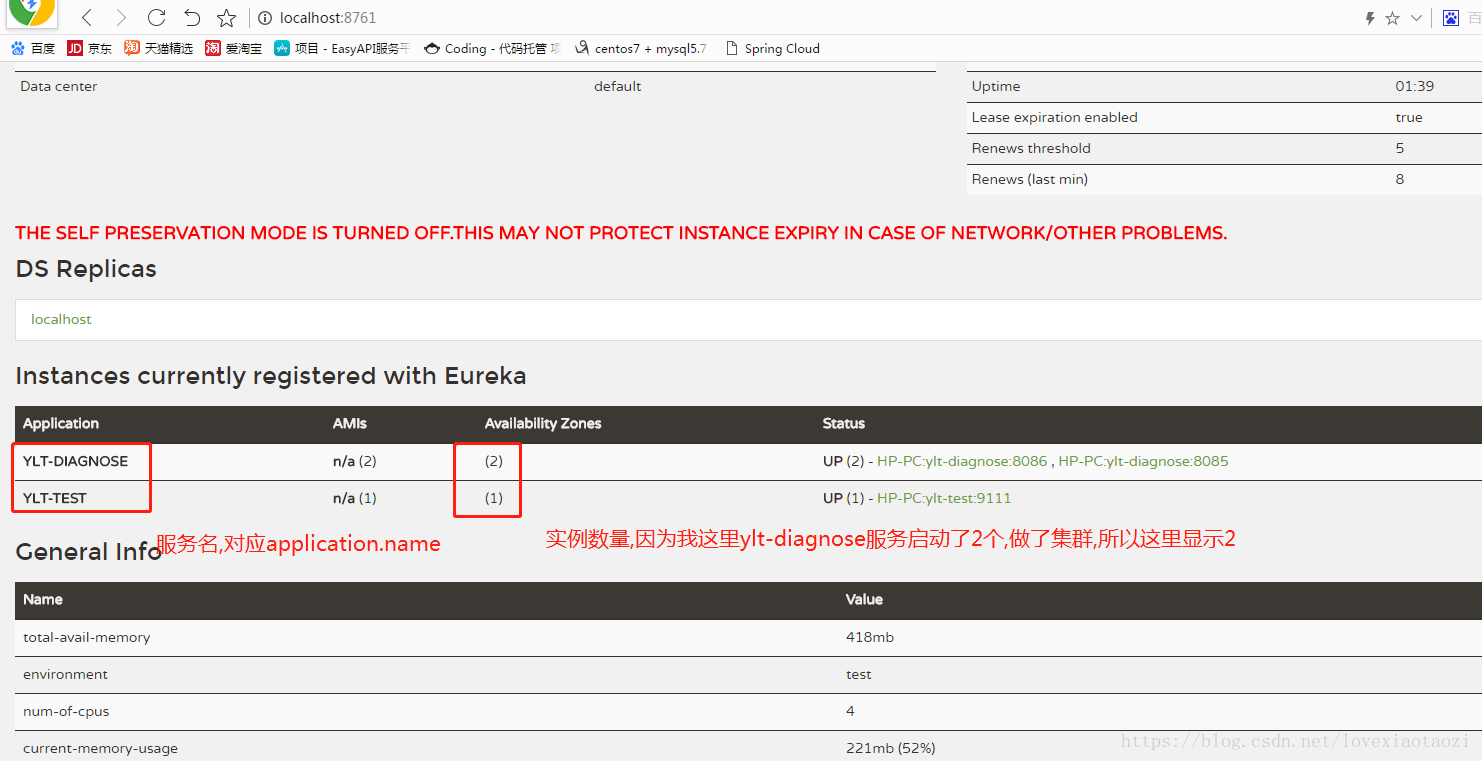This screenshot has height=761, width=1482.
Task: Click the localhost replica link under DS Replicas
Action: click(61, 319)
